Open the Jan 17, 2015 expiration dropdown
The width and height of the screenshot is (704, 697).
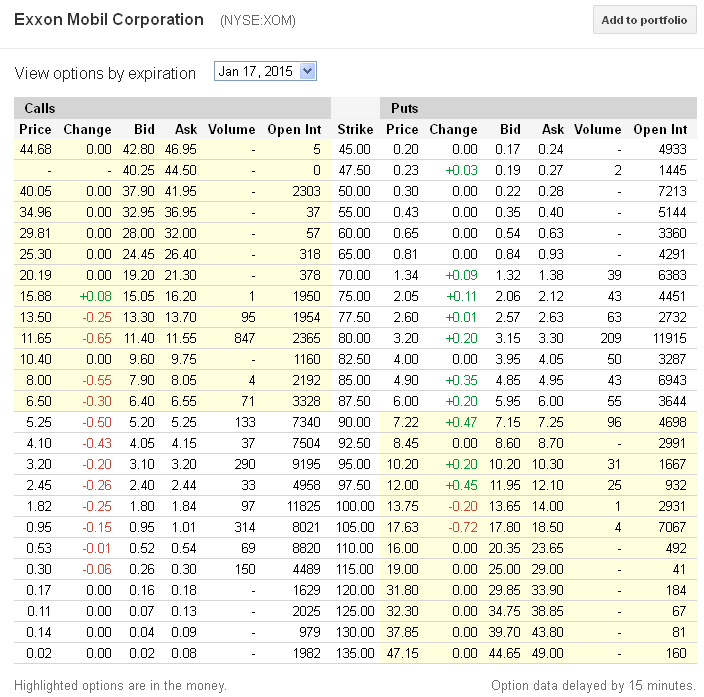pos(265,71)
